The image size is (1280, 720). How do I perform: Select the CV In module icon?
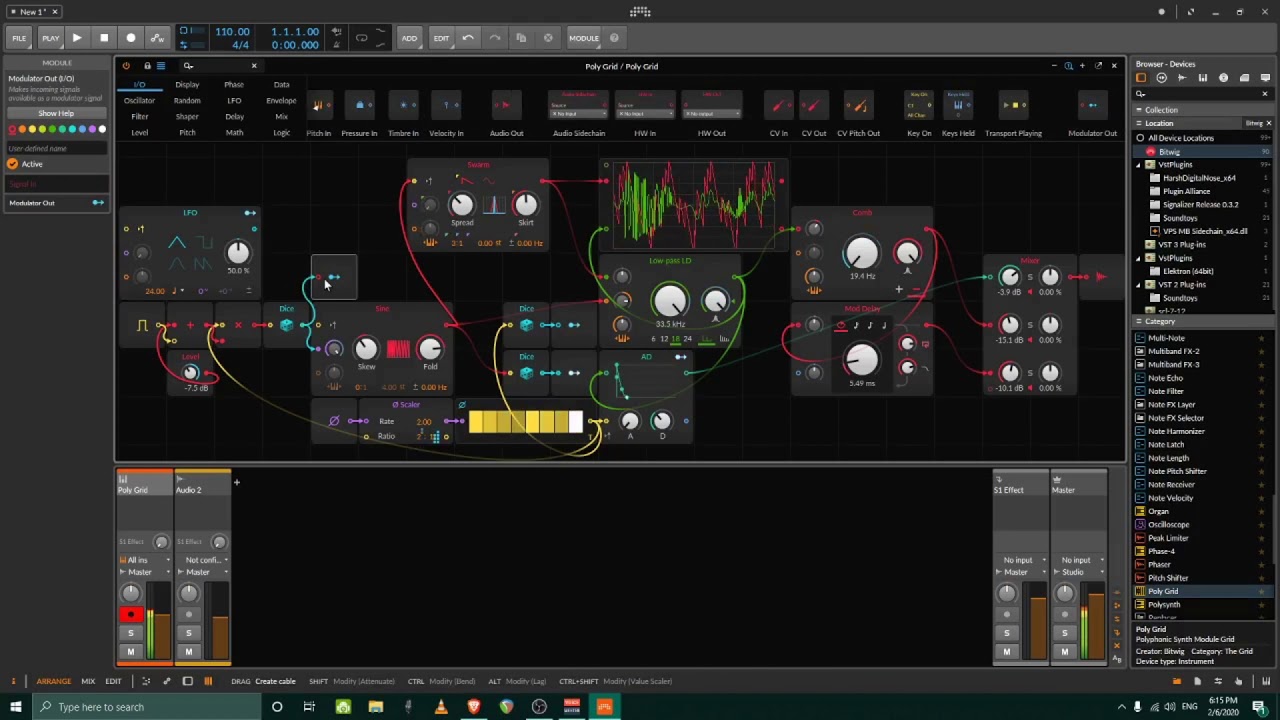(x=778, y=106)
